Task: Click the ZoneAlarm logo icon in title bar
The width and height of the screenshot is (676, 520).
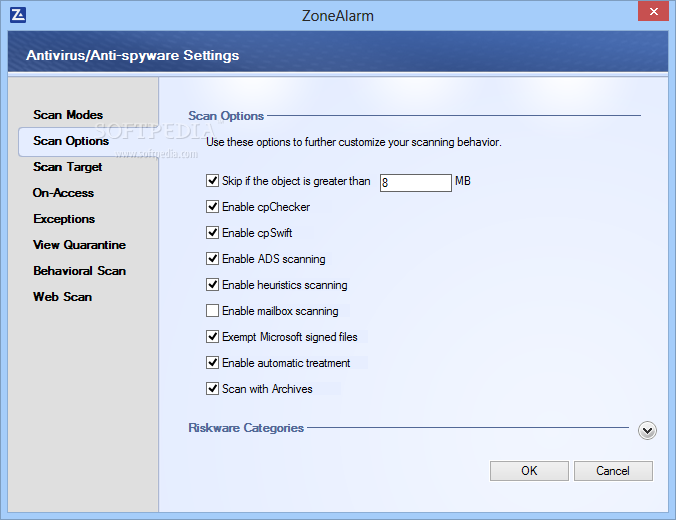Action: [18, 15]
